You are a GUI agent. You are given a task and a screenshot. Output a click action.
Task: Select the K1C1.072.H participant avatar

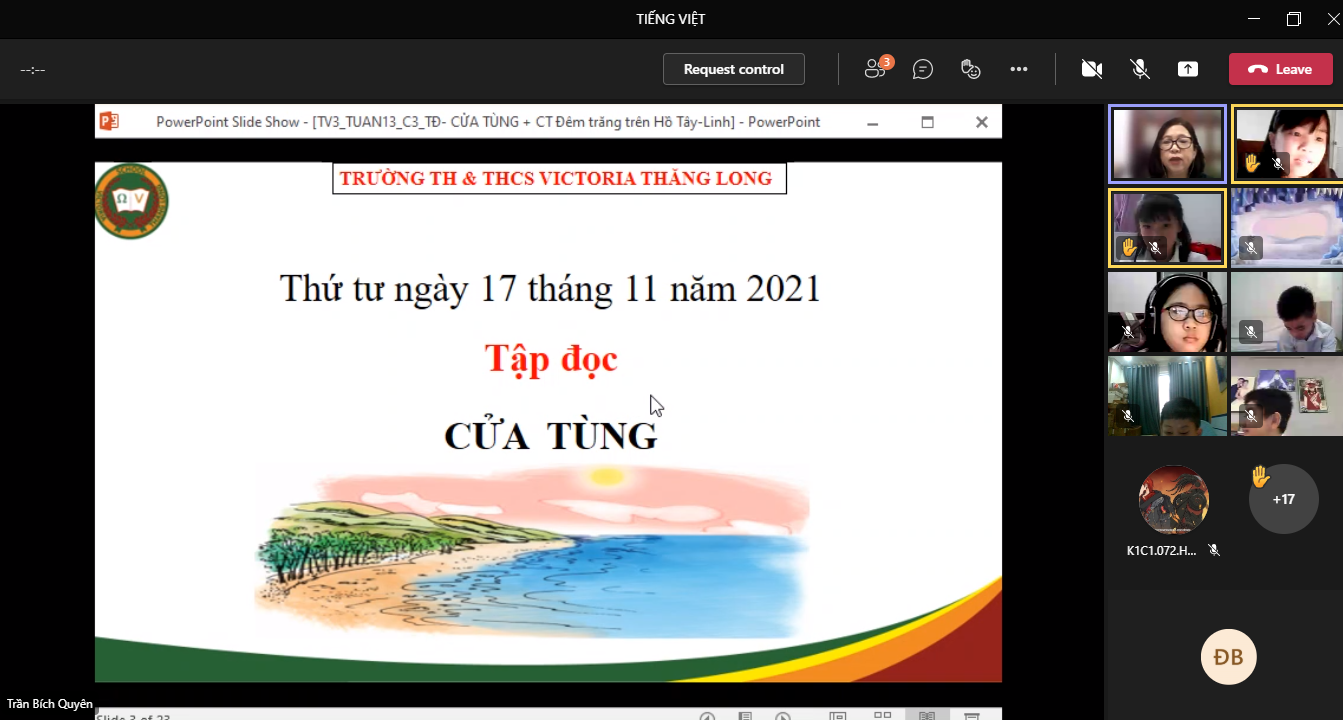(1174, 500)
